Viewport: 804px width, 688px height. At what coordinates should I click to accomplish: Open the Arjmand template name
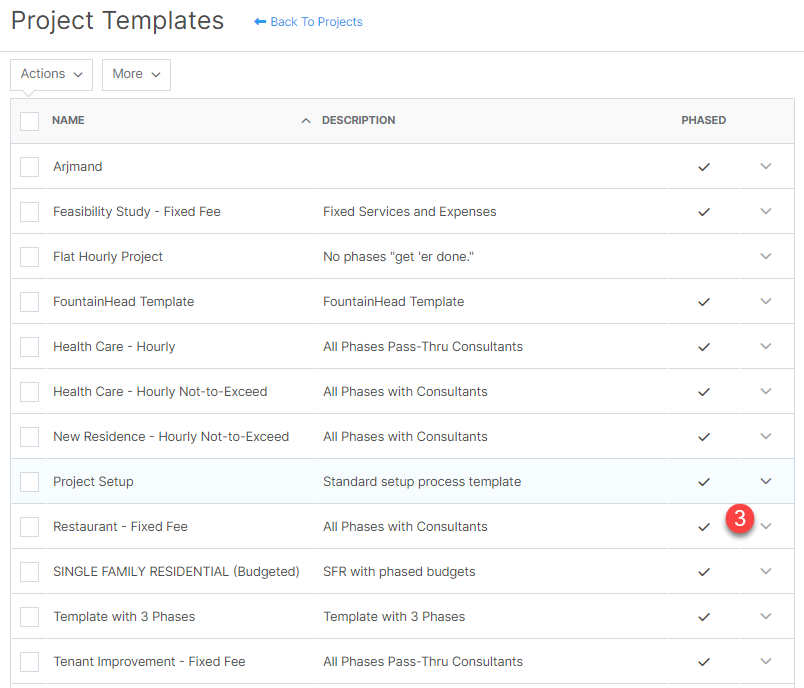point(78,167)
